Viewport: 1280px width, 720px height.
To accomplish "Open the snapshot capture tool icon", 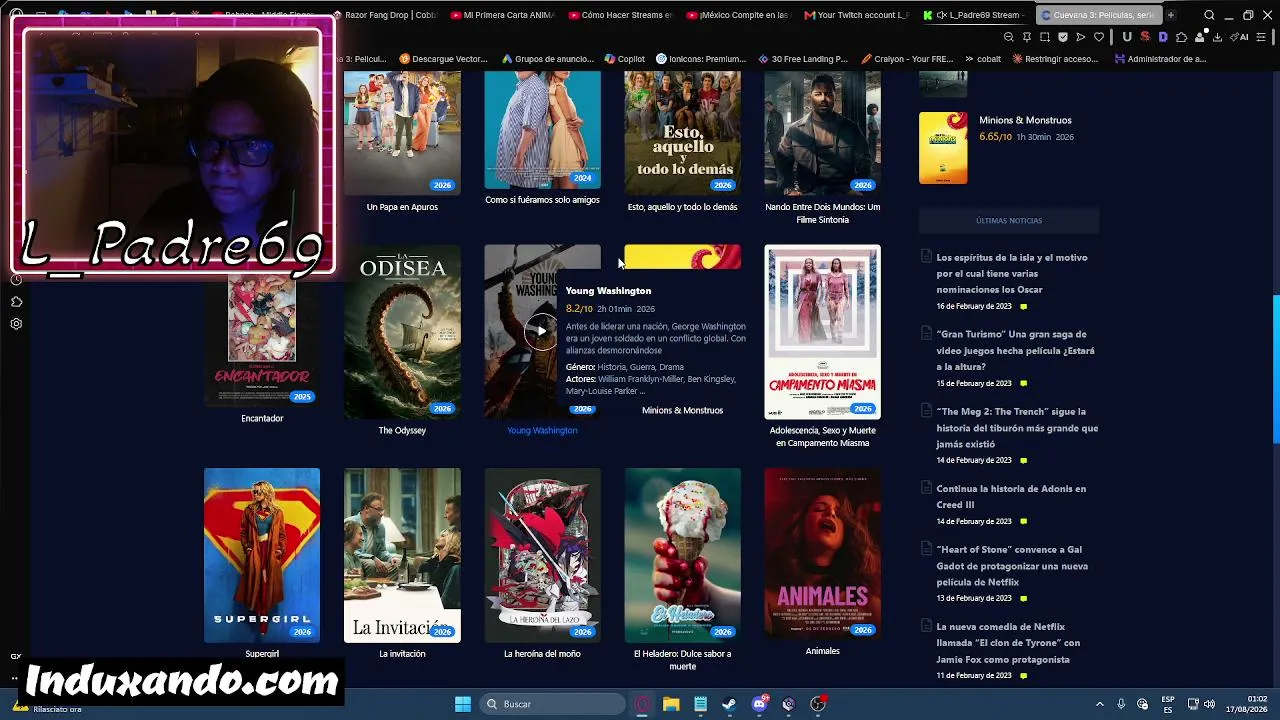I will [x=1045, y=37].
